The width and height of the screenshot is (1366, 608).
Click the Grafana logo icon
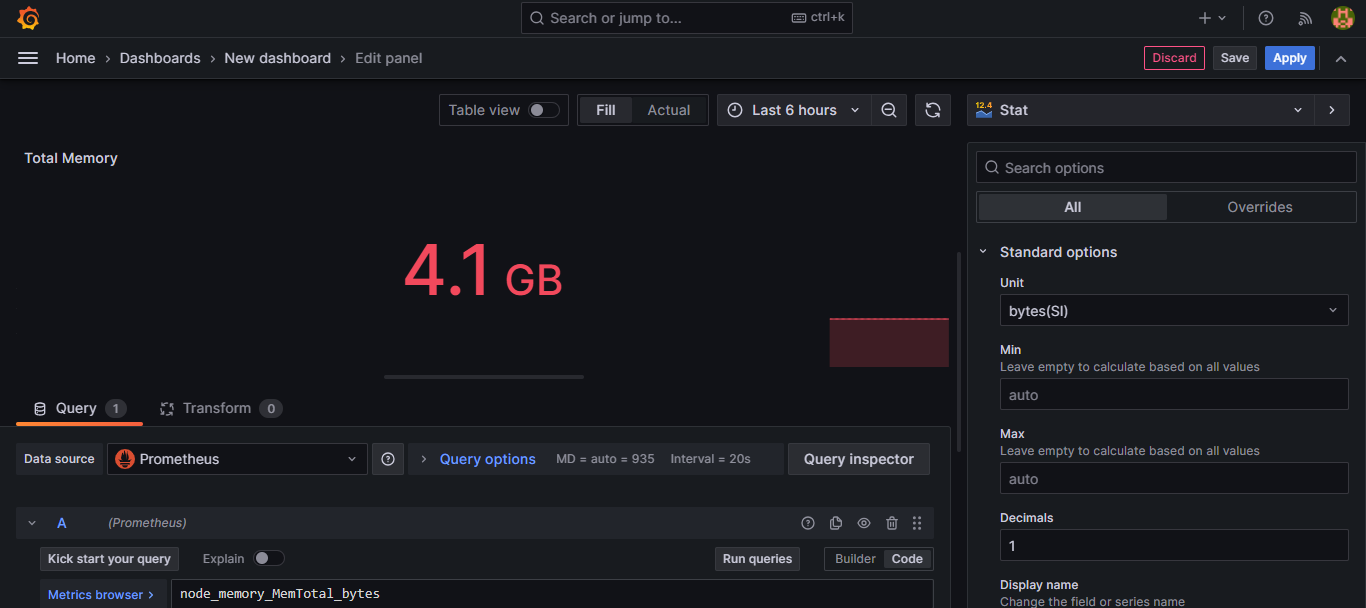pyautogui.click(x=28, y=18)
